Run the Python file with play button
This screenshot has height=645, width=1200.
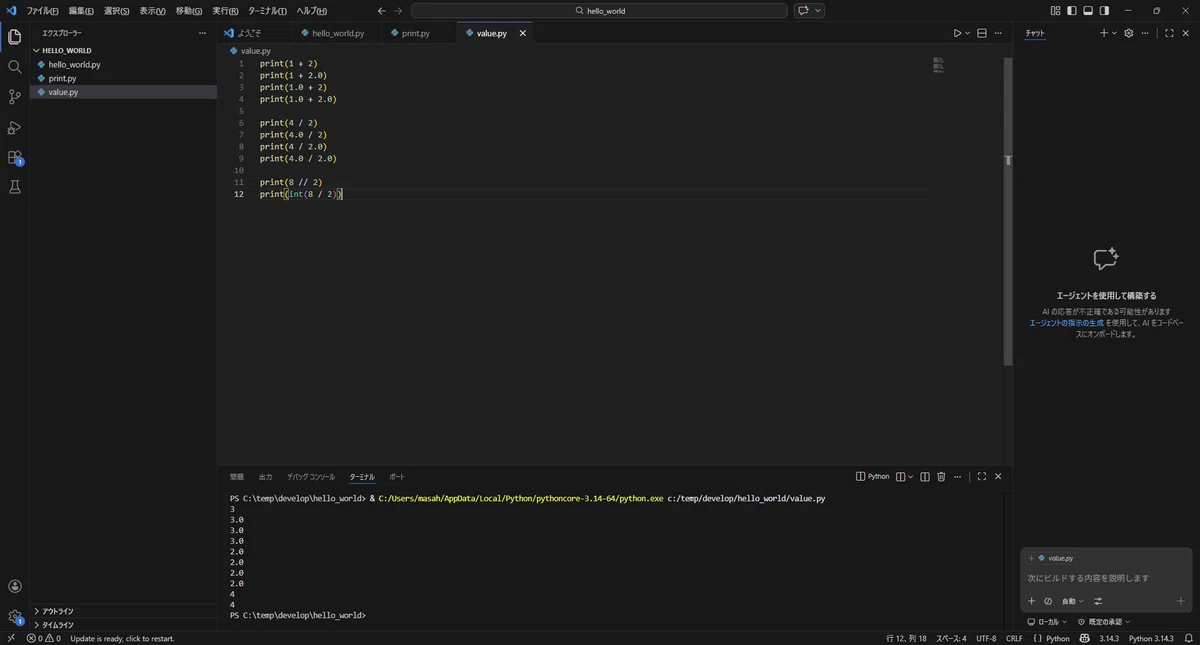957,33
